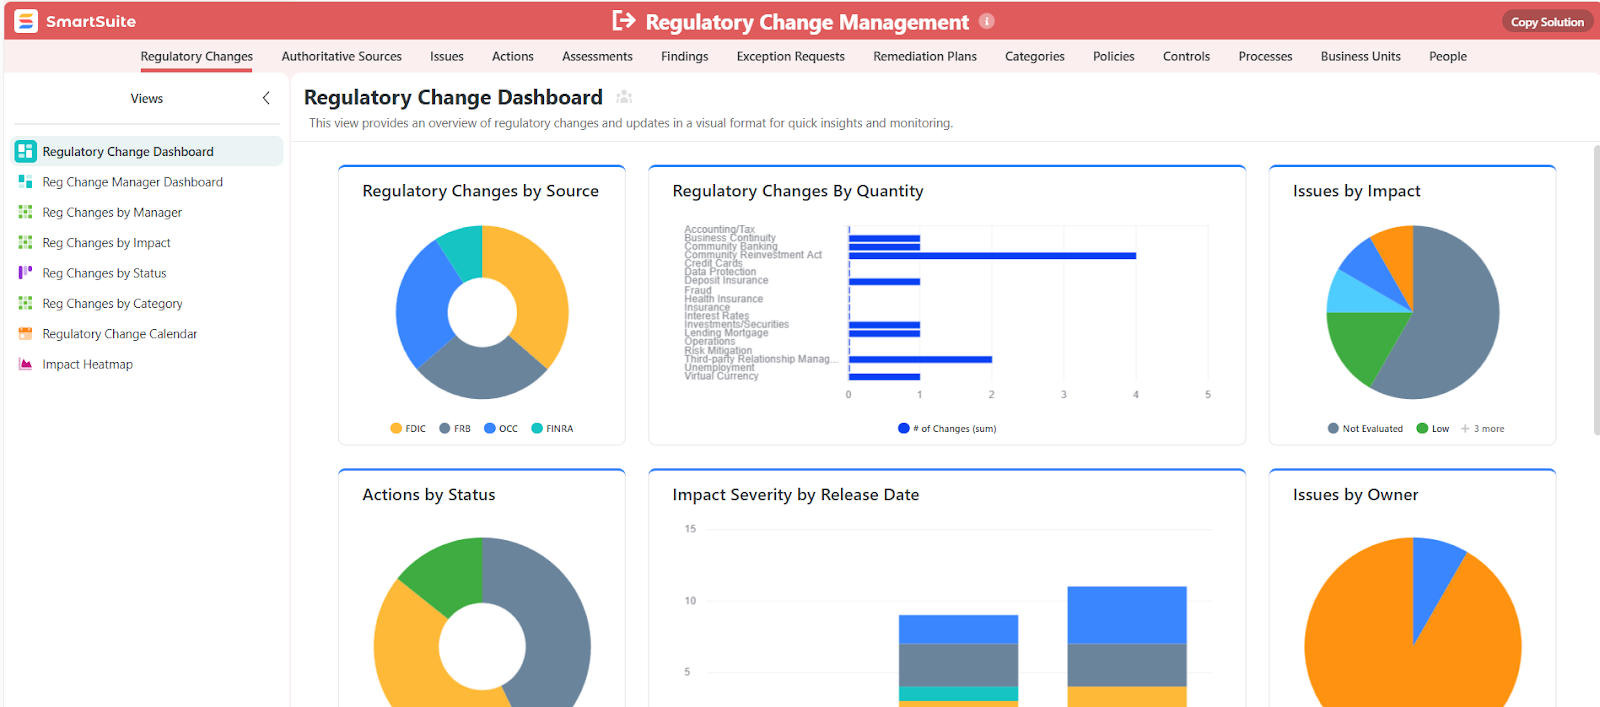Viewport: 1600px width, 707px height.
Task: Click the Impact Severity by Release Date title
Action: pos(795,495)
